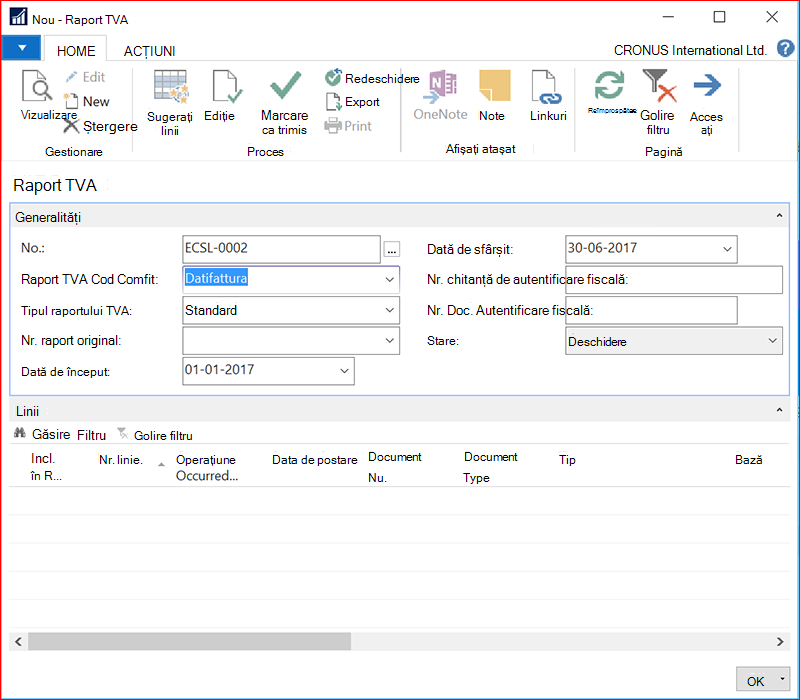
Task: Click the Nr. Doc. Autentificare fiscală field
Action: [x=651, y=310]
